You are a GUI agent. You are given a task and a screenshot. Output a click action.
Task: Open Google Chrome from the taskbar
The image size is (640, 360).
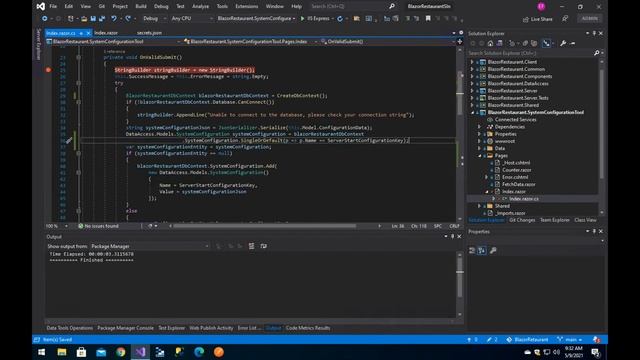pyautogui.click(x=120, y=352)
